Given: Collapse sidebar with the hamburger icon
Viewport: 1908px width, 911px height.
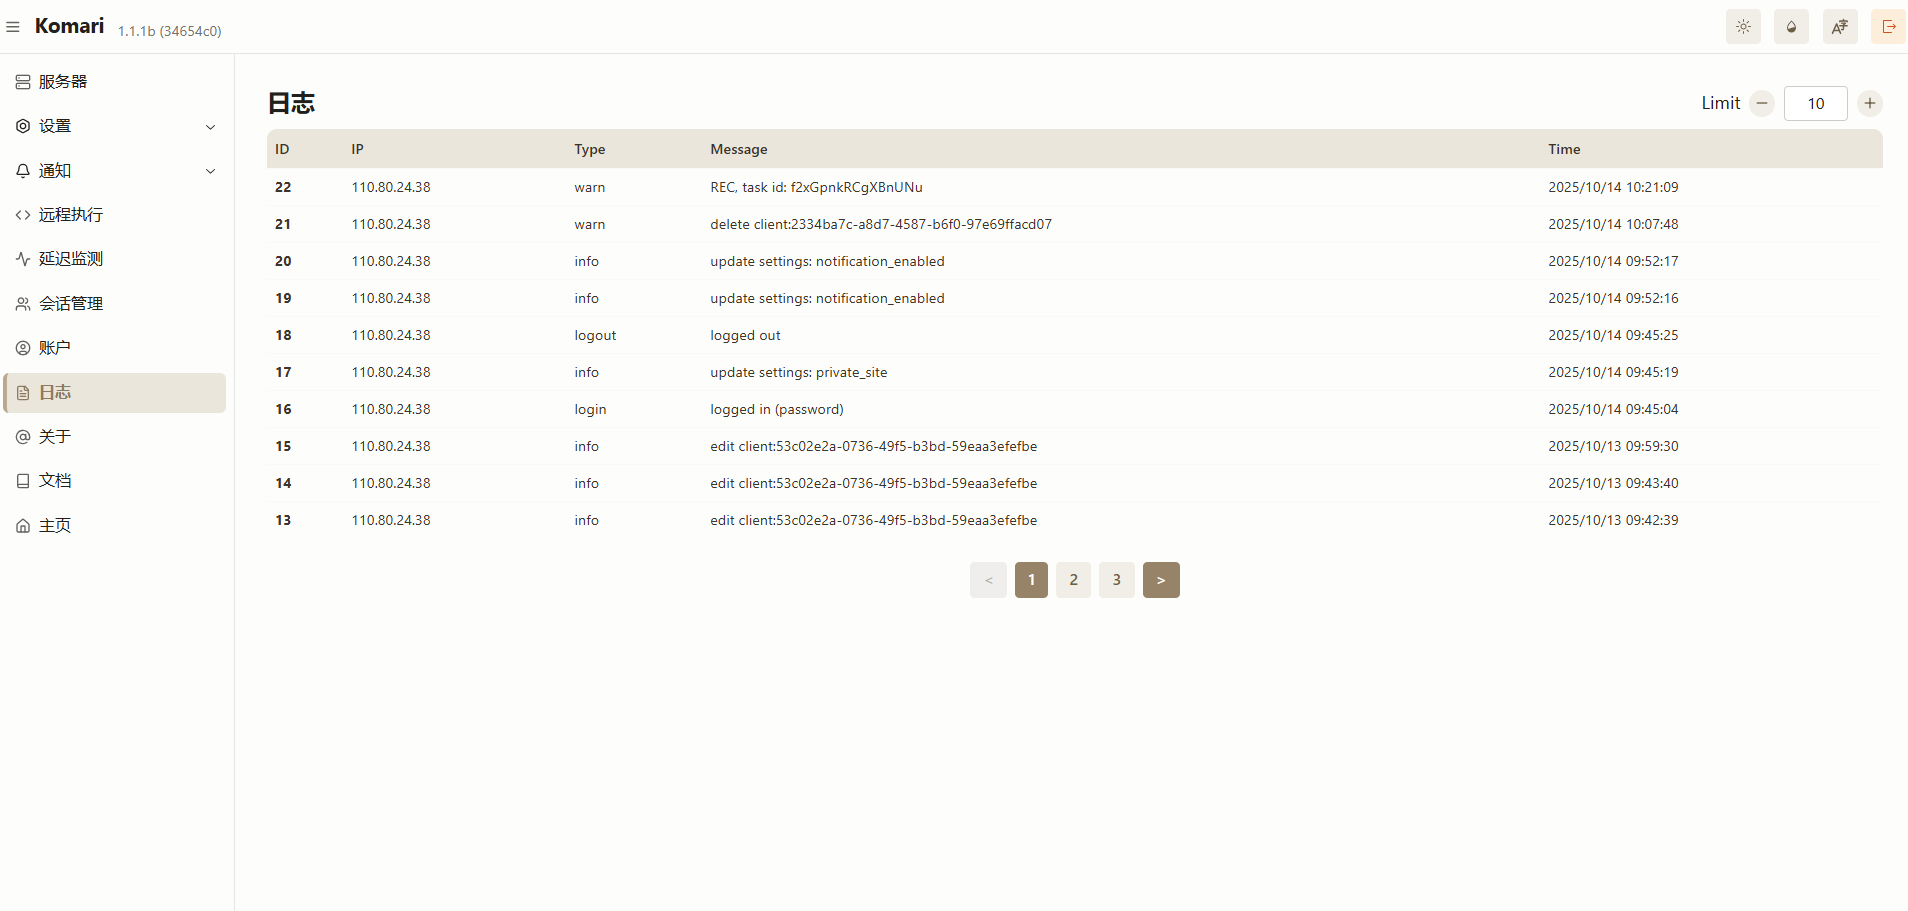Looking at the screenshot, I should click(x=14, y=27).
